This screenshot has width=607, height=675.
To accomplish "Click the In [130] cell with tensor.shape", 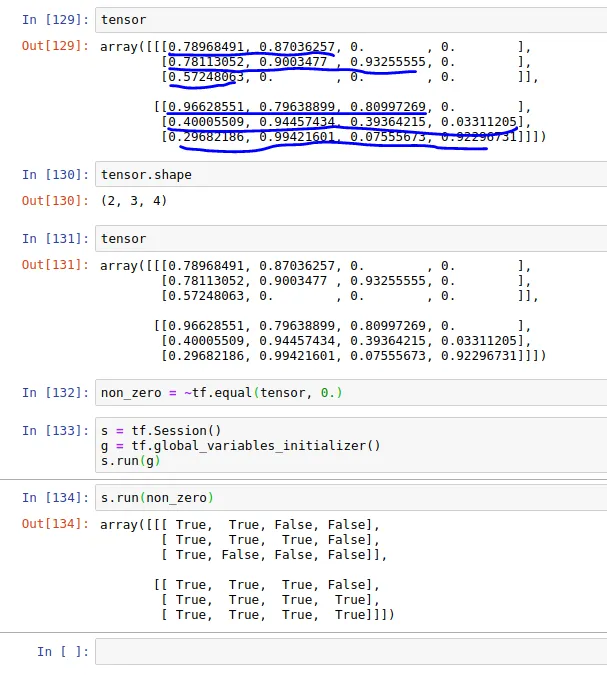I will (x=351, y=174).
